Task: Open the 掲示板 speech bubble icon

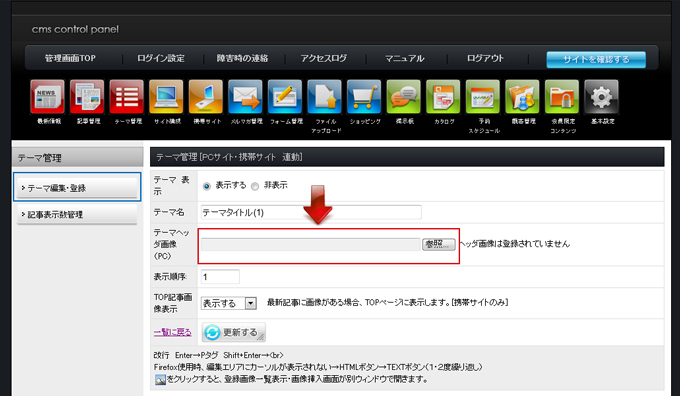Action: (404, 96)
